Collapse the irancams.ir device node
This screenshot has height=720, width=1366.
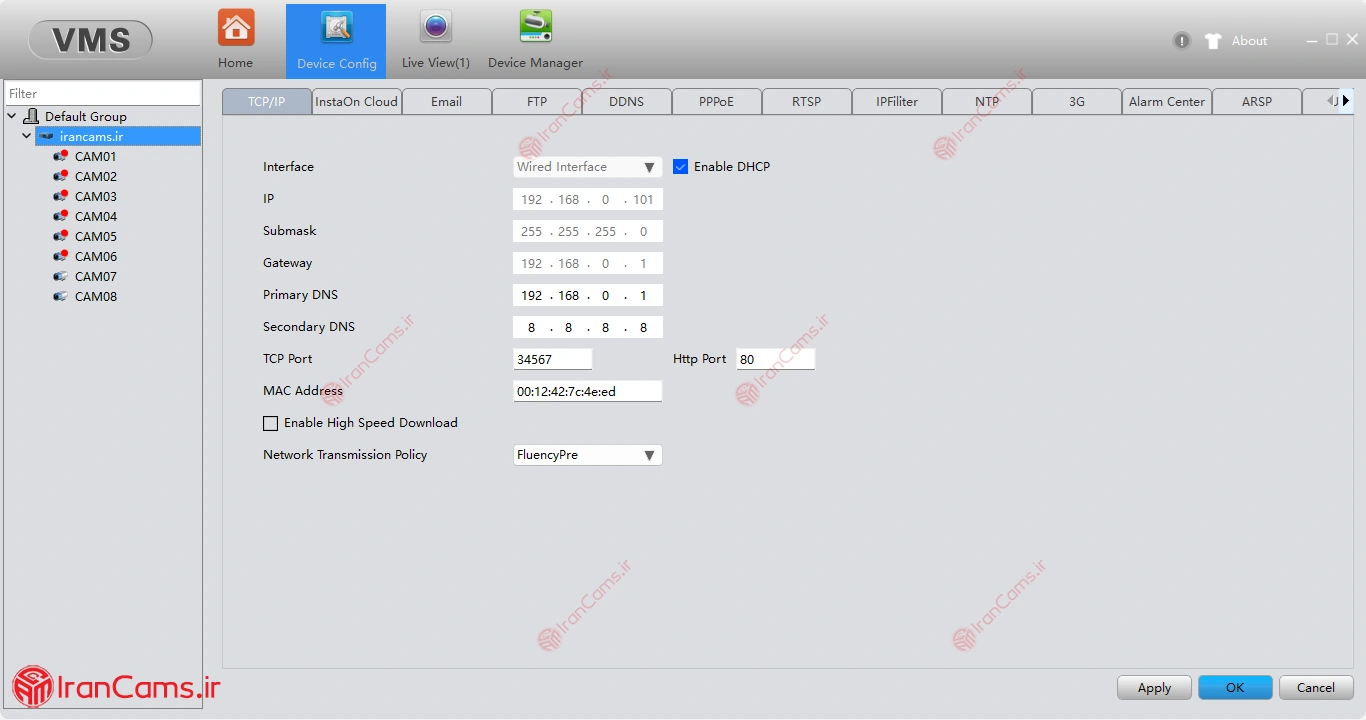coord(27,136)
